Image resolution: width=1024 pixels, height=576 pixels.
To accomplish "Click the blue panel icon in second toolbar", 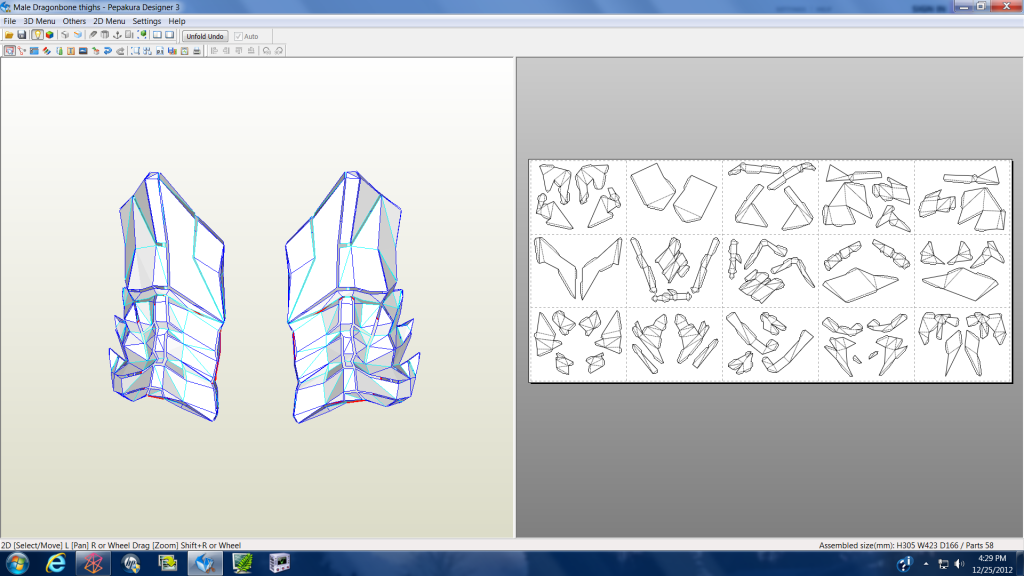I will pos(34,50).
